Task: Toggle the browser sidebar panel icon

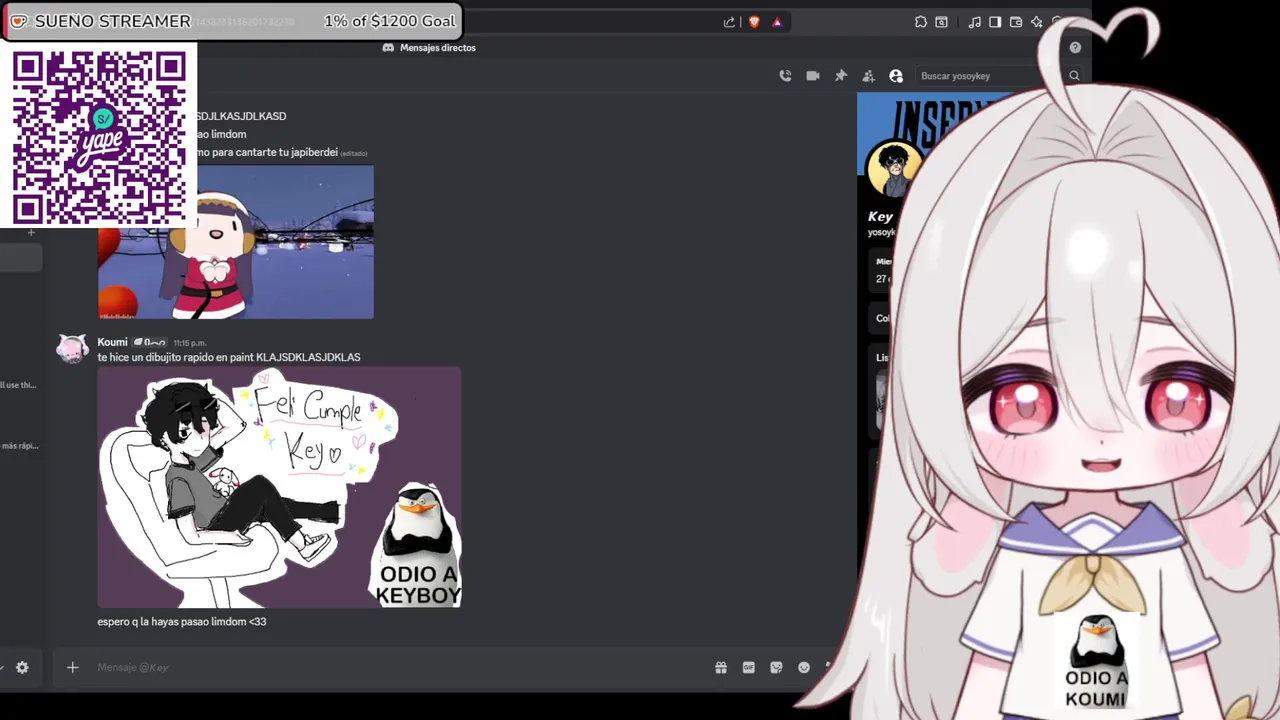Action: 995,22
